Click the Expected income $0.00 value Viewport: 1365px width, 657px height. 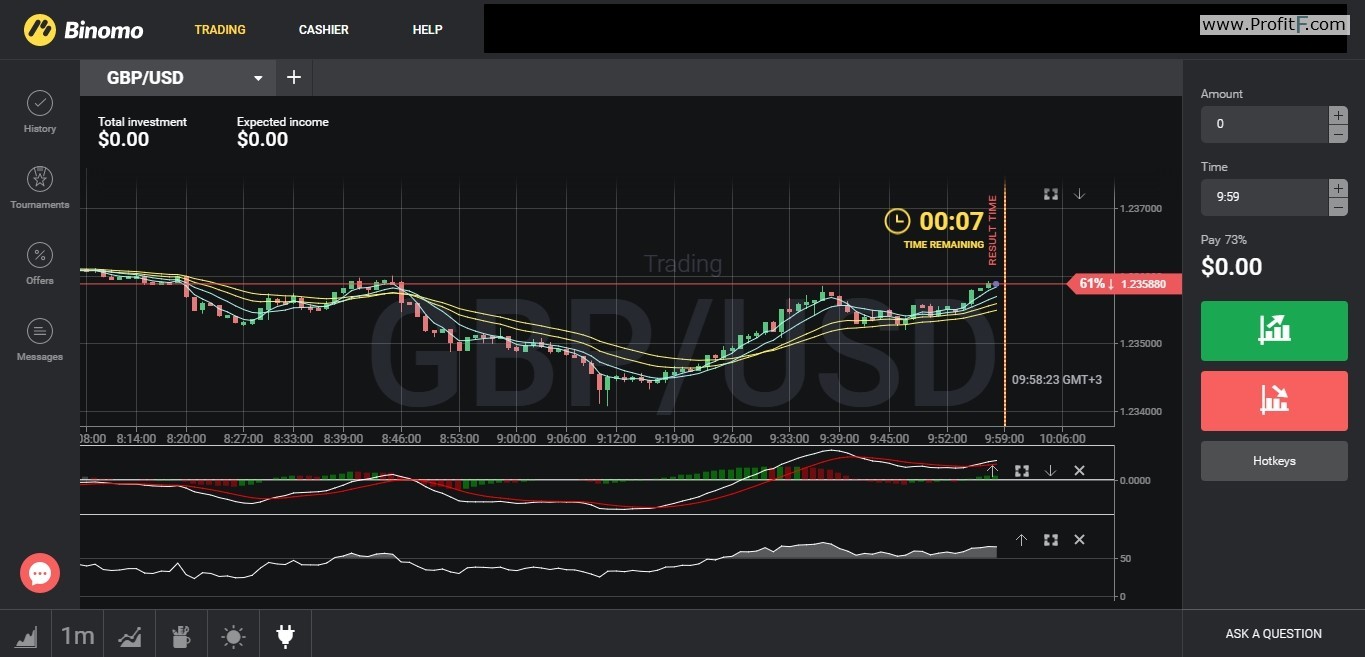(262, 140)
